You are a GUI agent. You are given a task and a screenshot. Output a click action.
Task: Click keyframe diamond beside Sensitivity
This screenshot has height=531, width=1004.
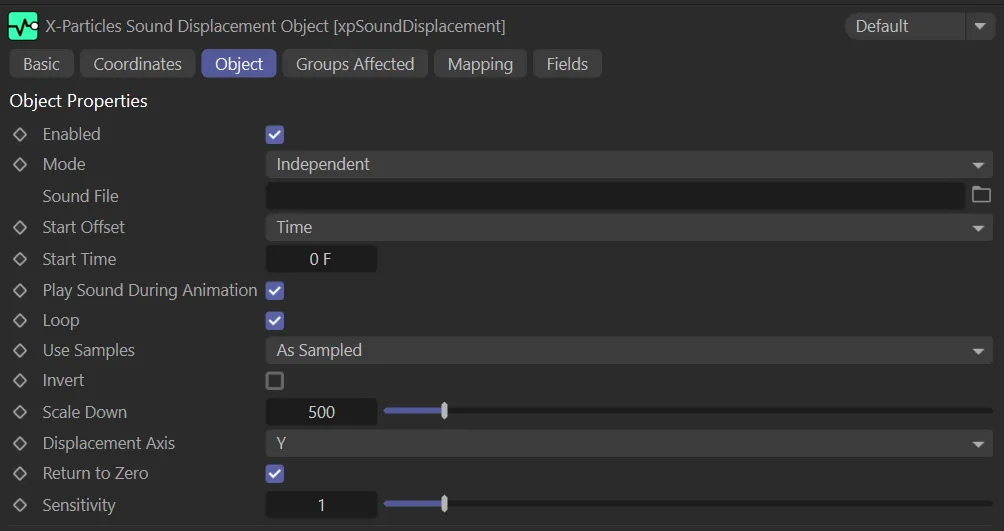point(20,505)
